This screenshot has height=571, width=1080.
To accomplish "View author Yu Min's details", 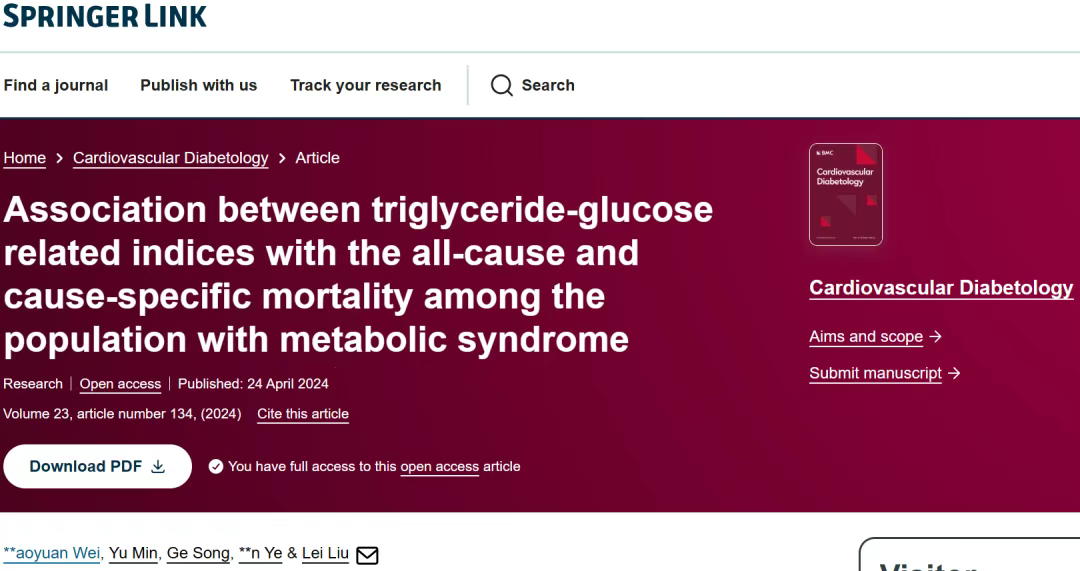I will pos(133,554).
